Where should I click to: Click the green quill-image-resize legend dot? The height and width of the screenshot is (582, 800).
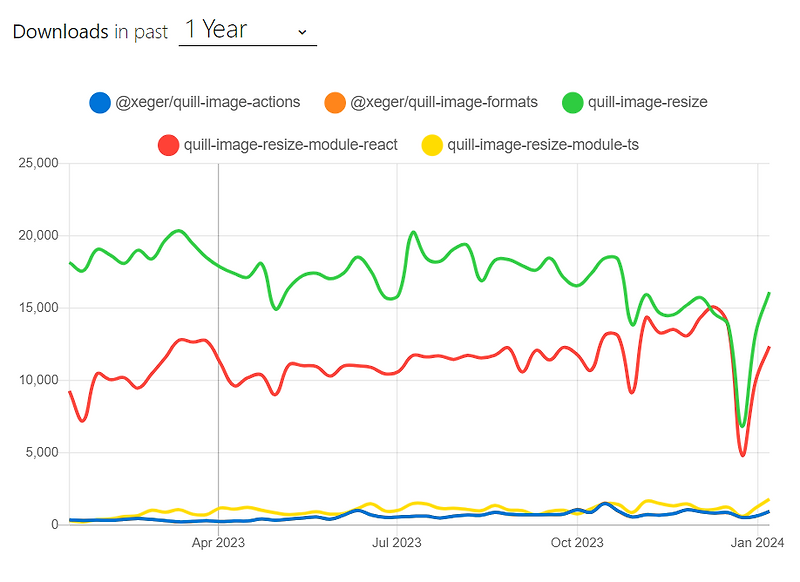(x=572, y=103)
